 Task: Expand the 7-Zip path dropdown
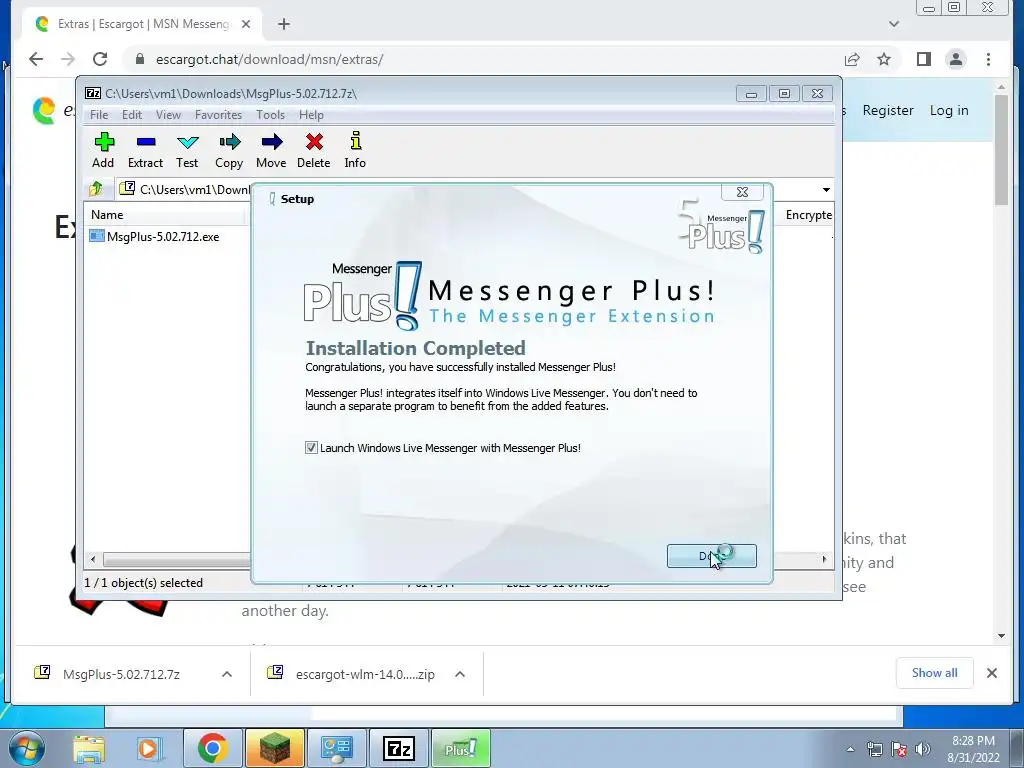click(x=826, y=189)
